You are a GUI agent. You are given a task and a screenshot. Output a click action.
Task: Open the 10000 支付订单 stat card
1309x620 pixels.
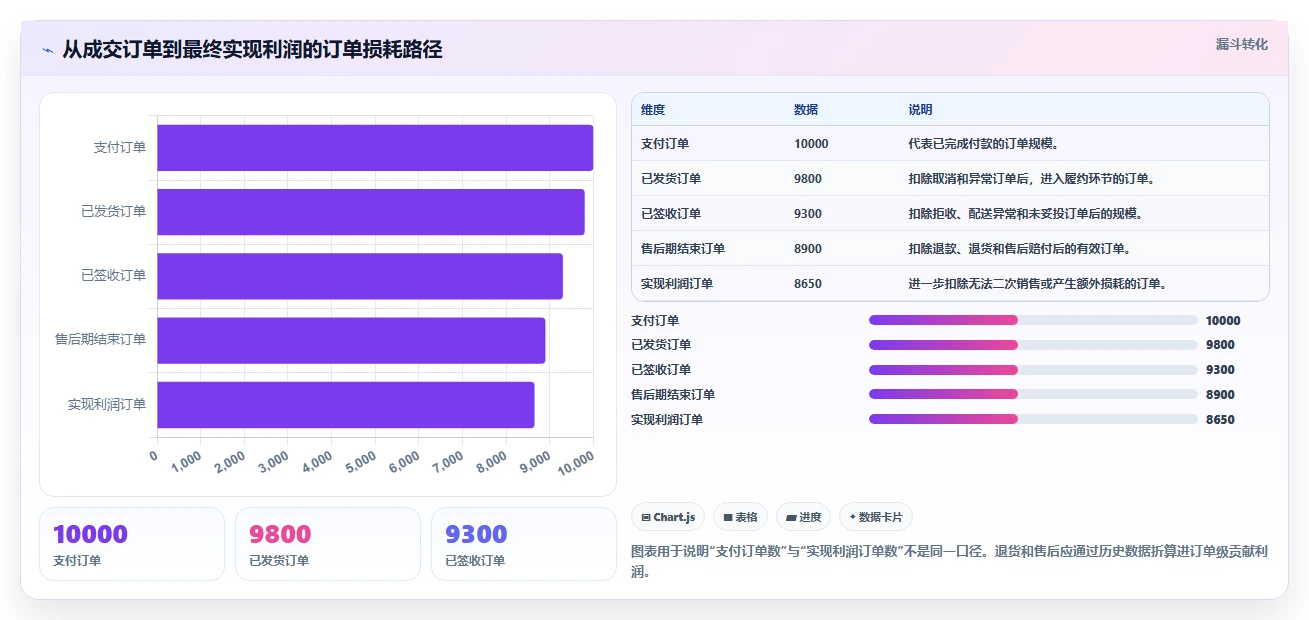coord(132,544)
